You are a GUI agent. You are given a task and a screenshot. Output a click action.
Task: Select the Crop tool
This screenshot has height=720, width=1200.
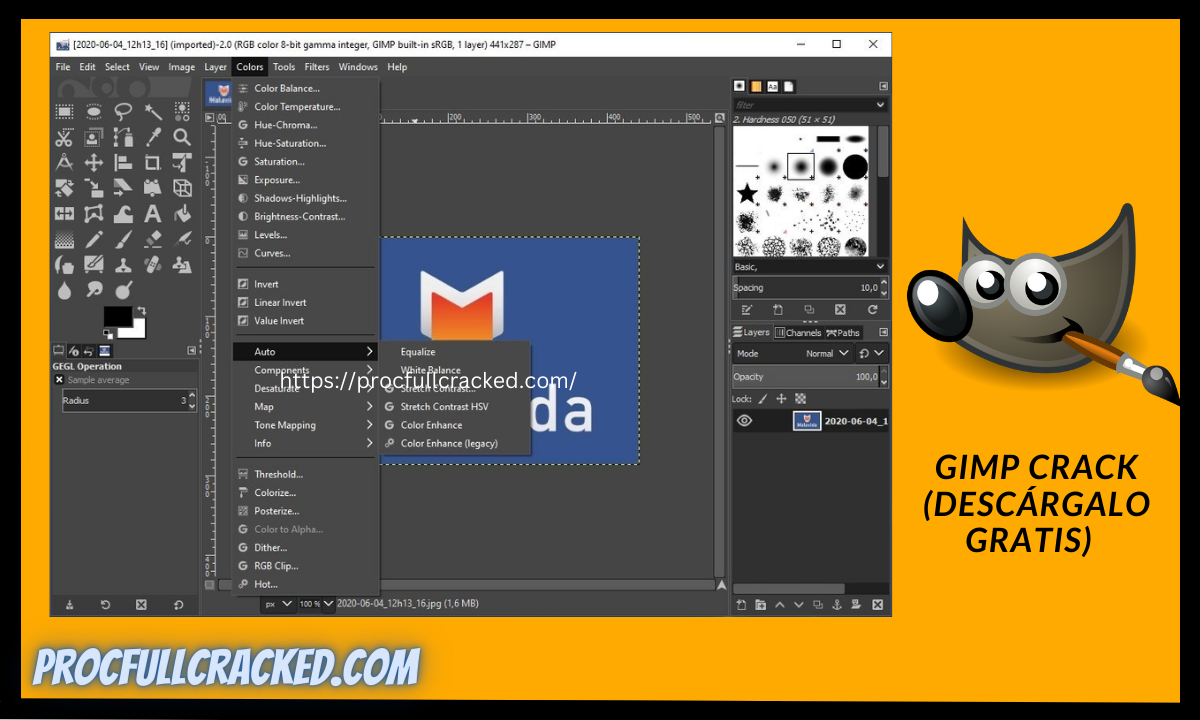click(152, 162)
